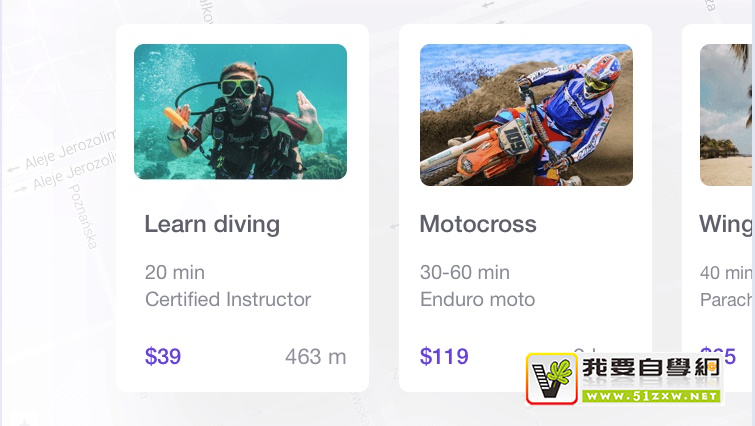Click the Parach description on third card
755x426 pixels.
pyautogui.click(x=727, y=300)
